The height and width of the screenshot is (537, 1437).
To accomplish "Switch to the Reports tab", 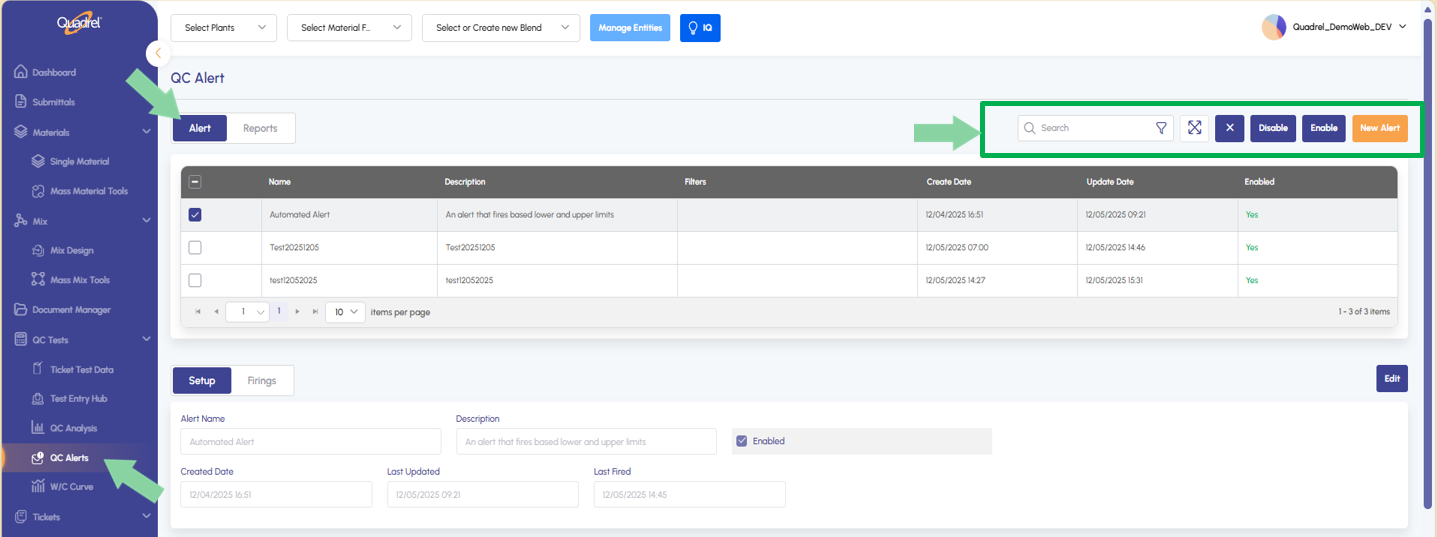I will [260, 128].
